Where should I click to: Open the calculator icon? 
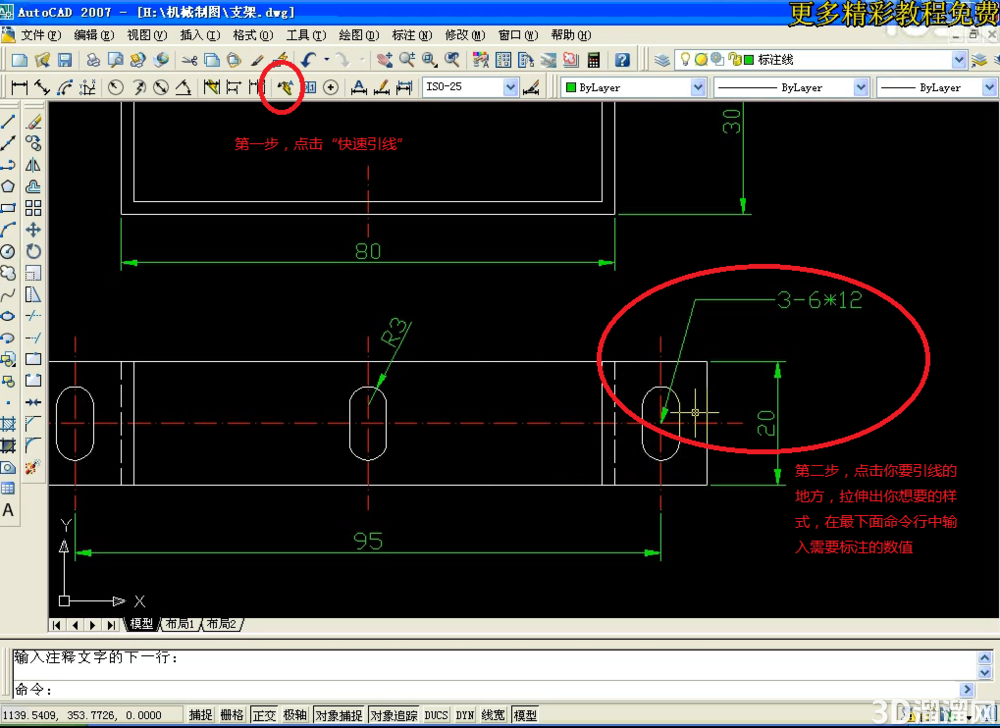tap(594, 60)
